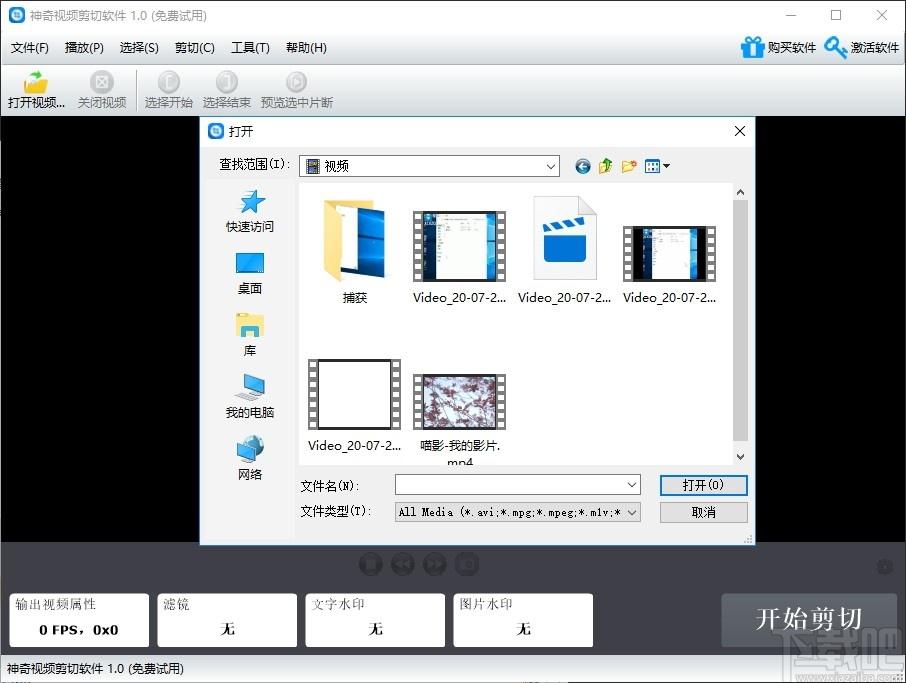Click the fast-forward playback control
The height and width of the screenshot is (683, 906).
435,563
